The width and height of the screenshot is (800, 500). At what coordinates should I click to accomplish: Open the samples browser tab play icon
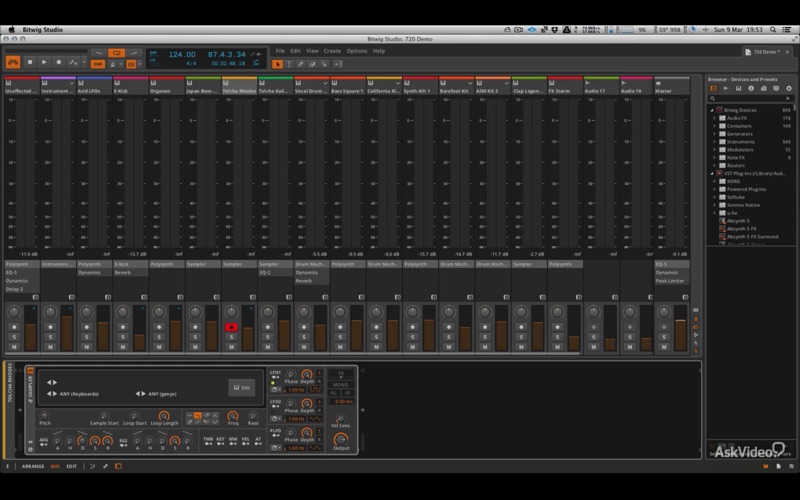(x=726, y=88)
